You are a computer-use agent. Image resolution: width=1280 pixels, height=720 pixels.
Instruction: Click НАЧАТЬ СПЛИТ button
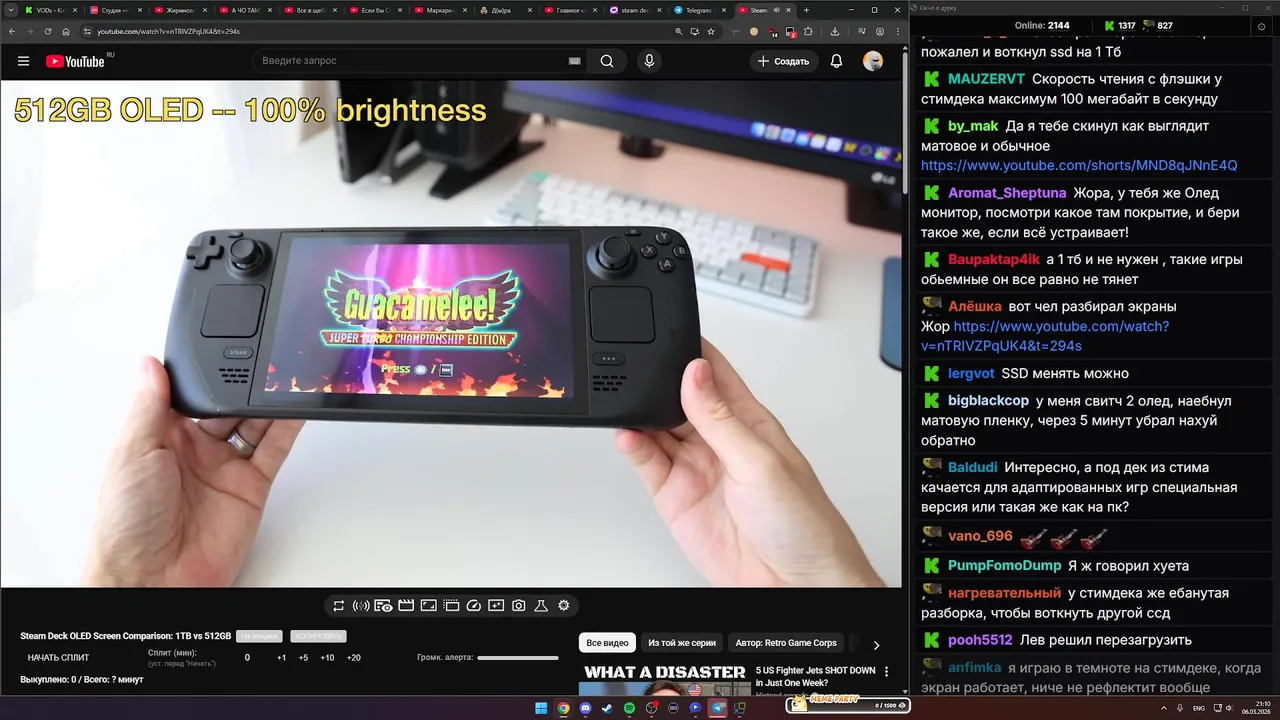point(58,658)
